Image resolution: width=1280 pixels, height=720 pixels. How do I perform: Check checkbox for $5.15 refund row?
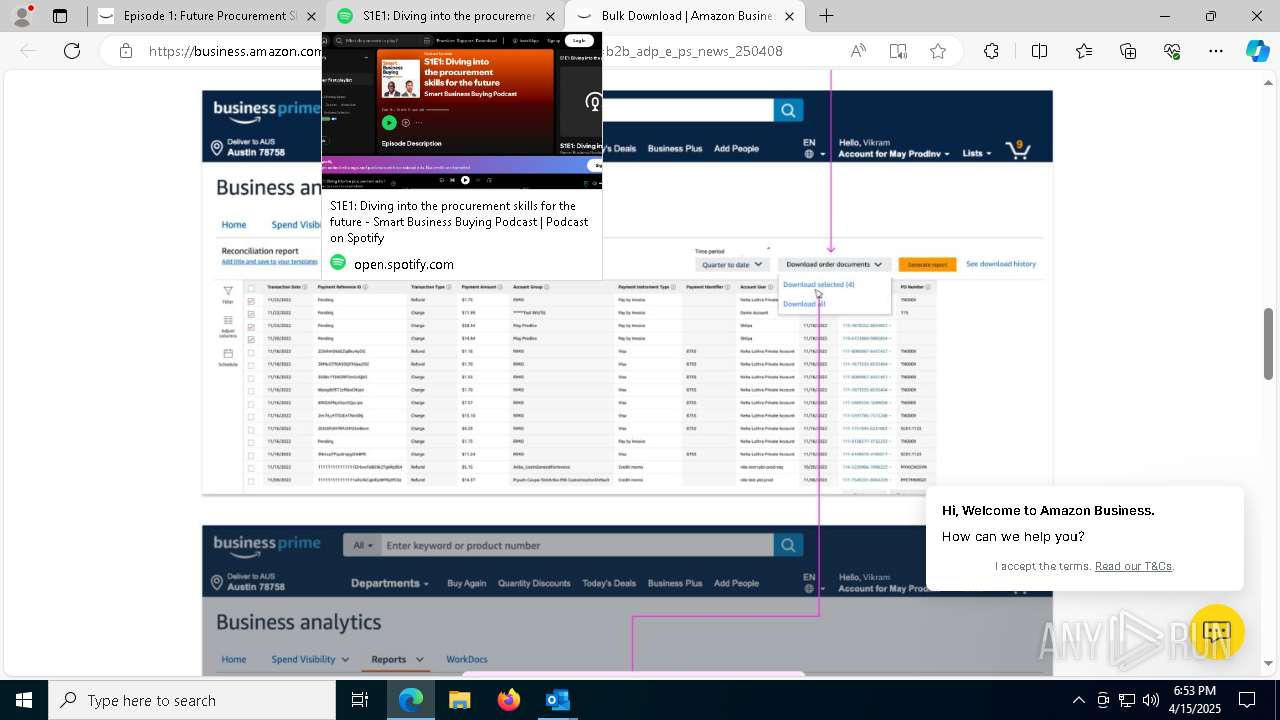click(x=251, y=467)
